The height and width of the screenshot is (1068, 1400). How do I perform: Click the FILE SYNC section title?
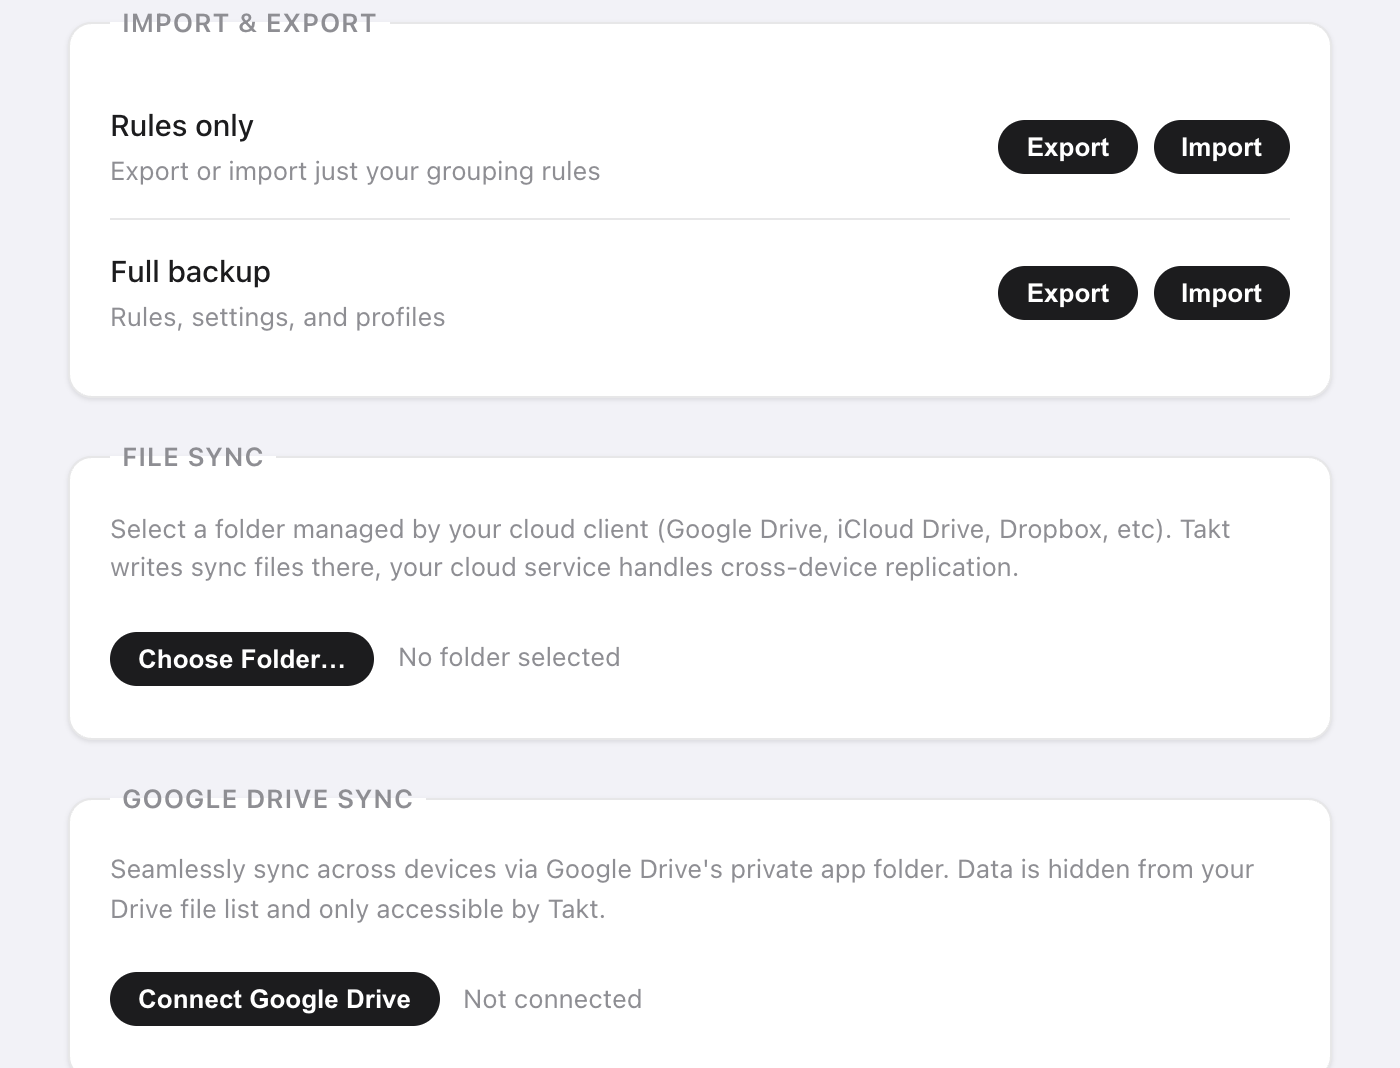click(x=193, y=457)
